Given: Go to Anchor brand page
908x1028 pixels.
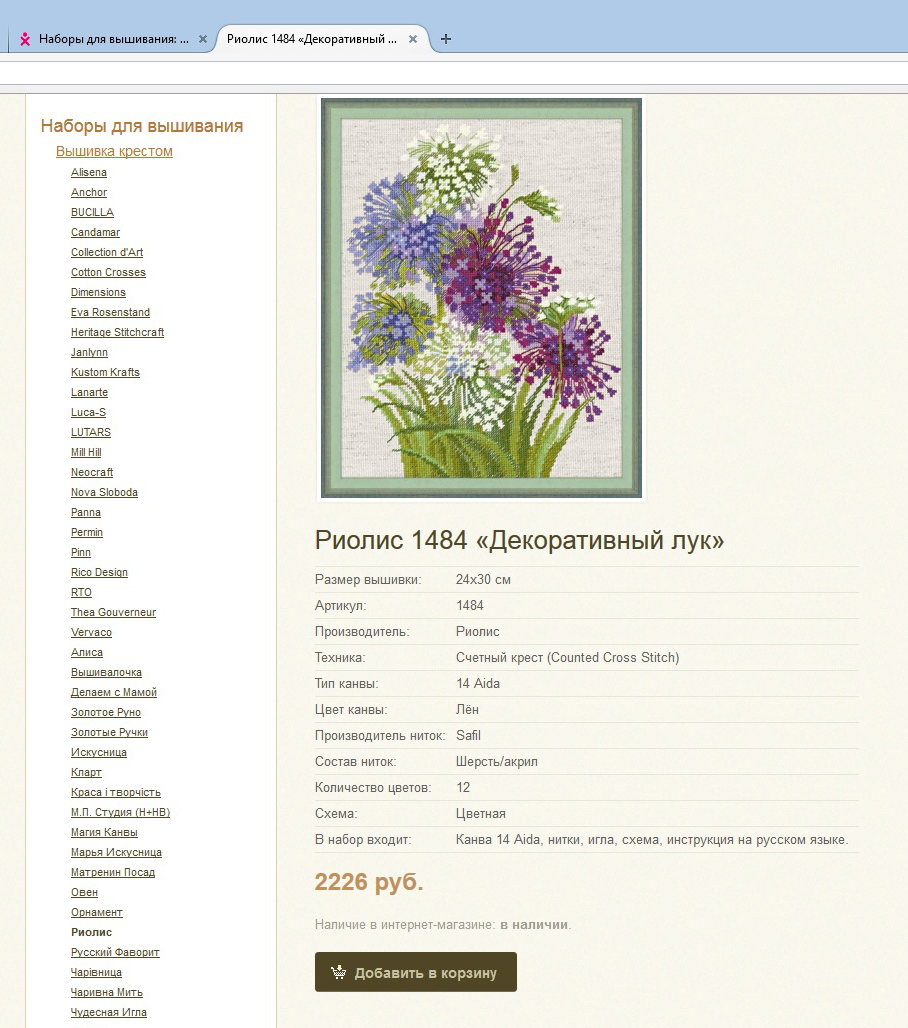Looking at the screenshot, I should pos(89,192).
